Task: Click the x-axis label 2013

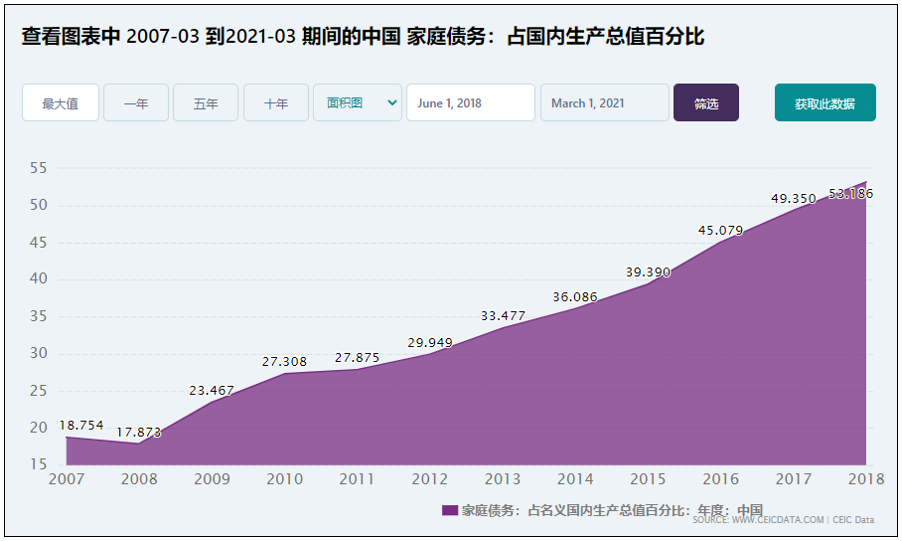Action: 502,479
